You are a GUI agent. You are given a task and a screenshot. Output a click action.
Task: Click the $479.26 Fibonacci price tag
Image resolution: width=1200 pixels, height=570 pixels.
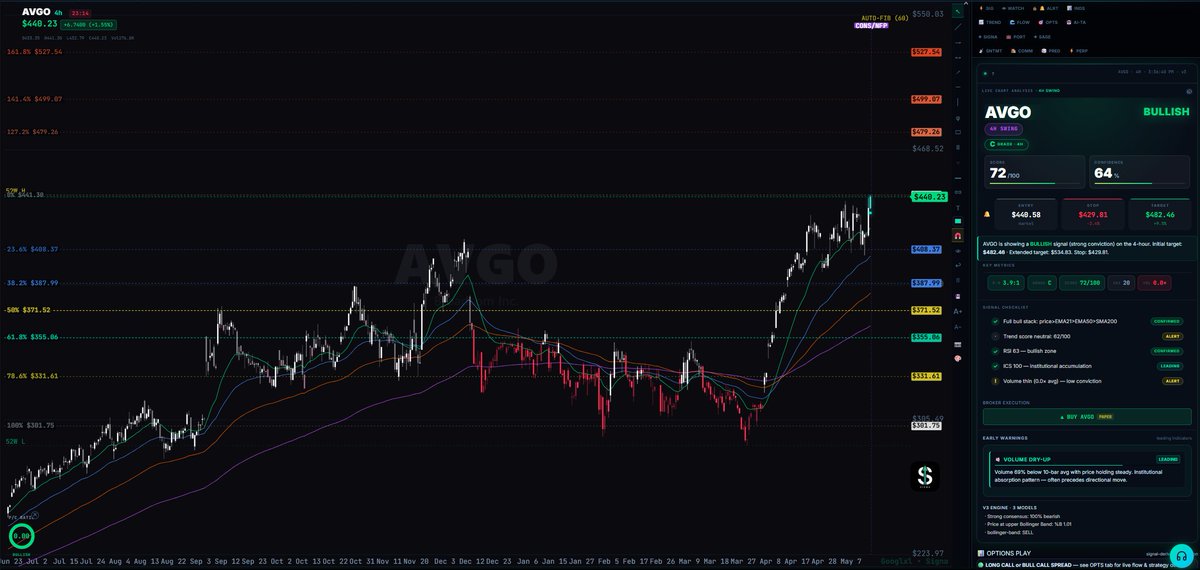[927, 132]
